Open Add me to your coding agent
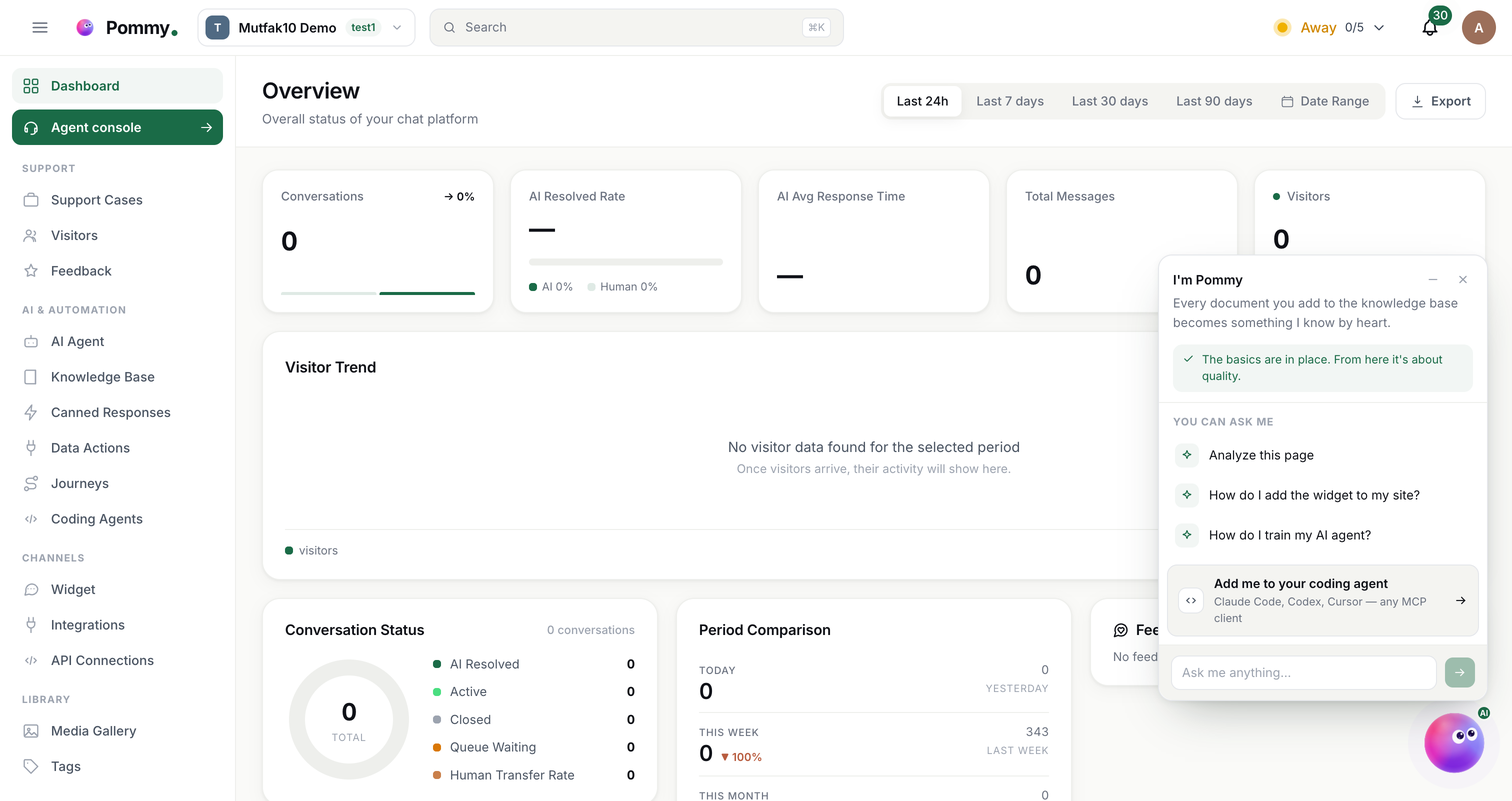The width and height of the screenshot is (1512, 801). 1323,601
